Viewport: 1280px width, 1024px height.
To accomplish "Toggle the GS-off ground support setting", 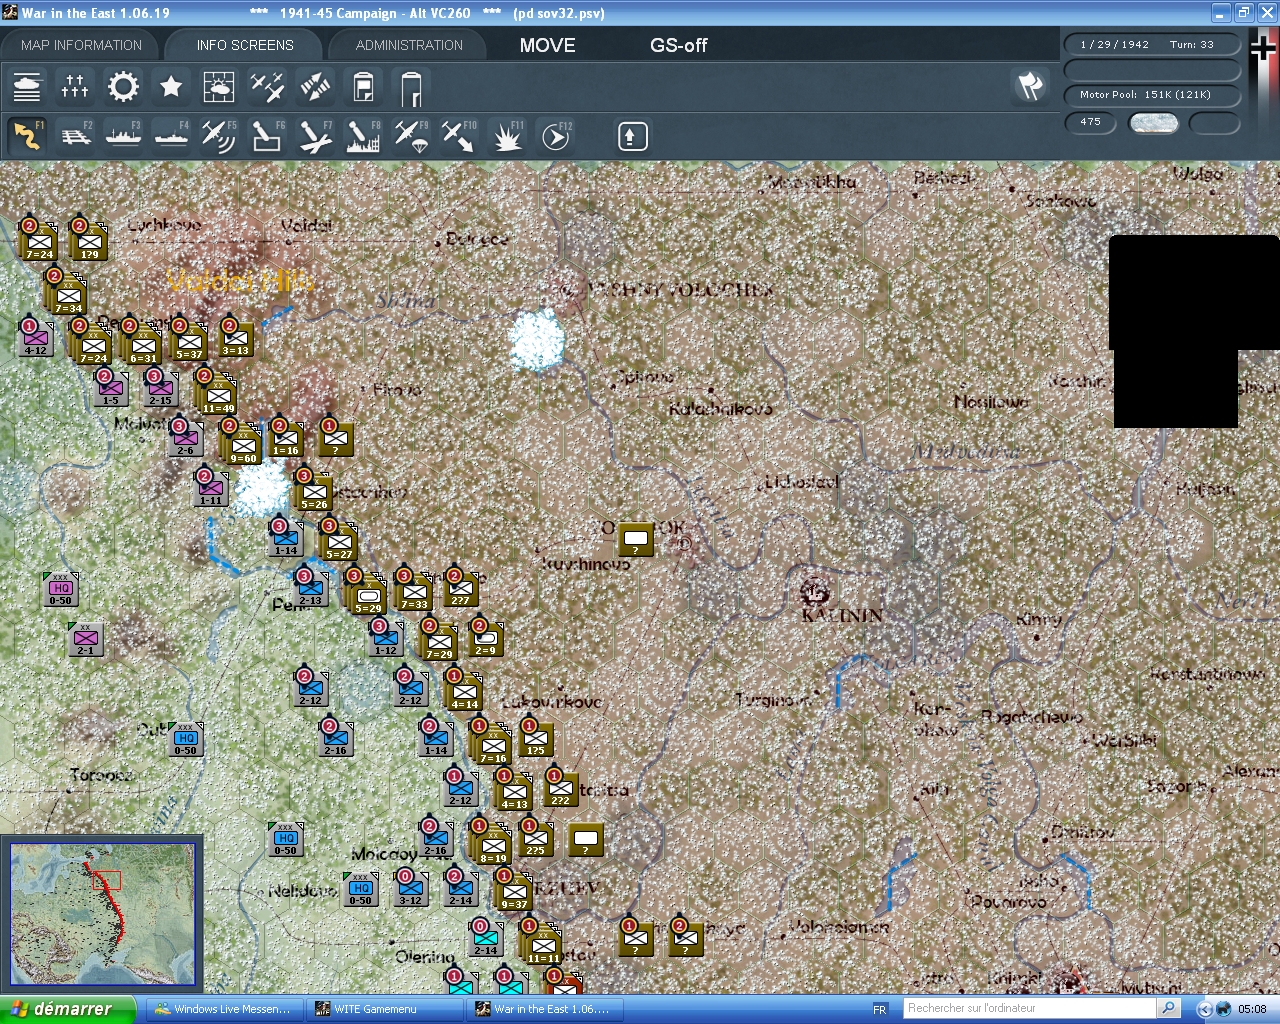I will (x=679, y=45).
